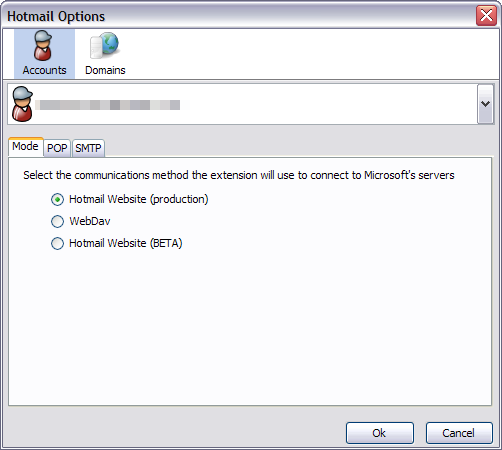Click the blurred account email entry

pos(108,105)
